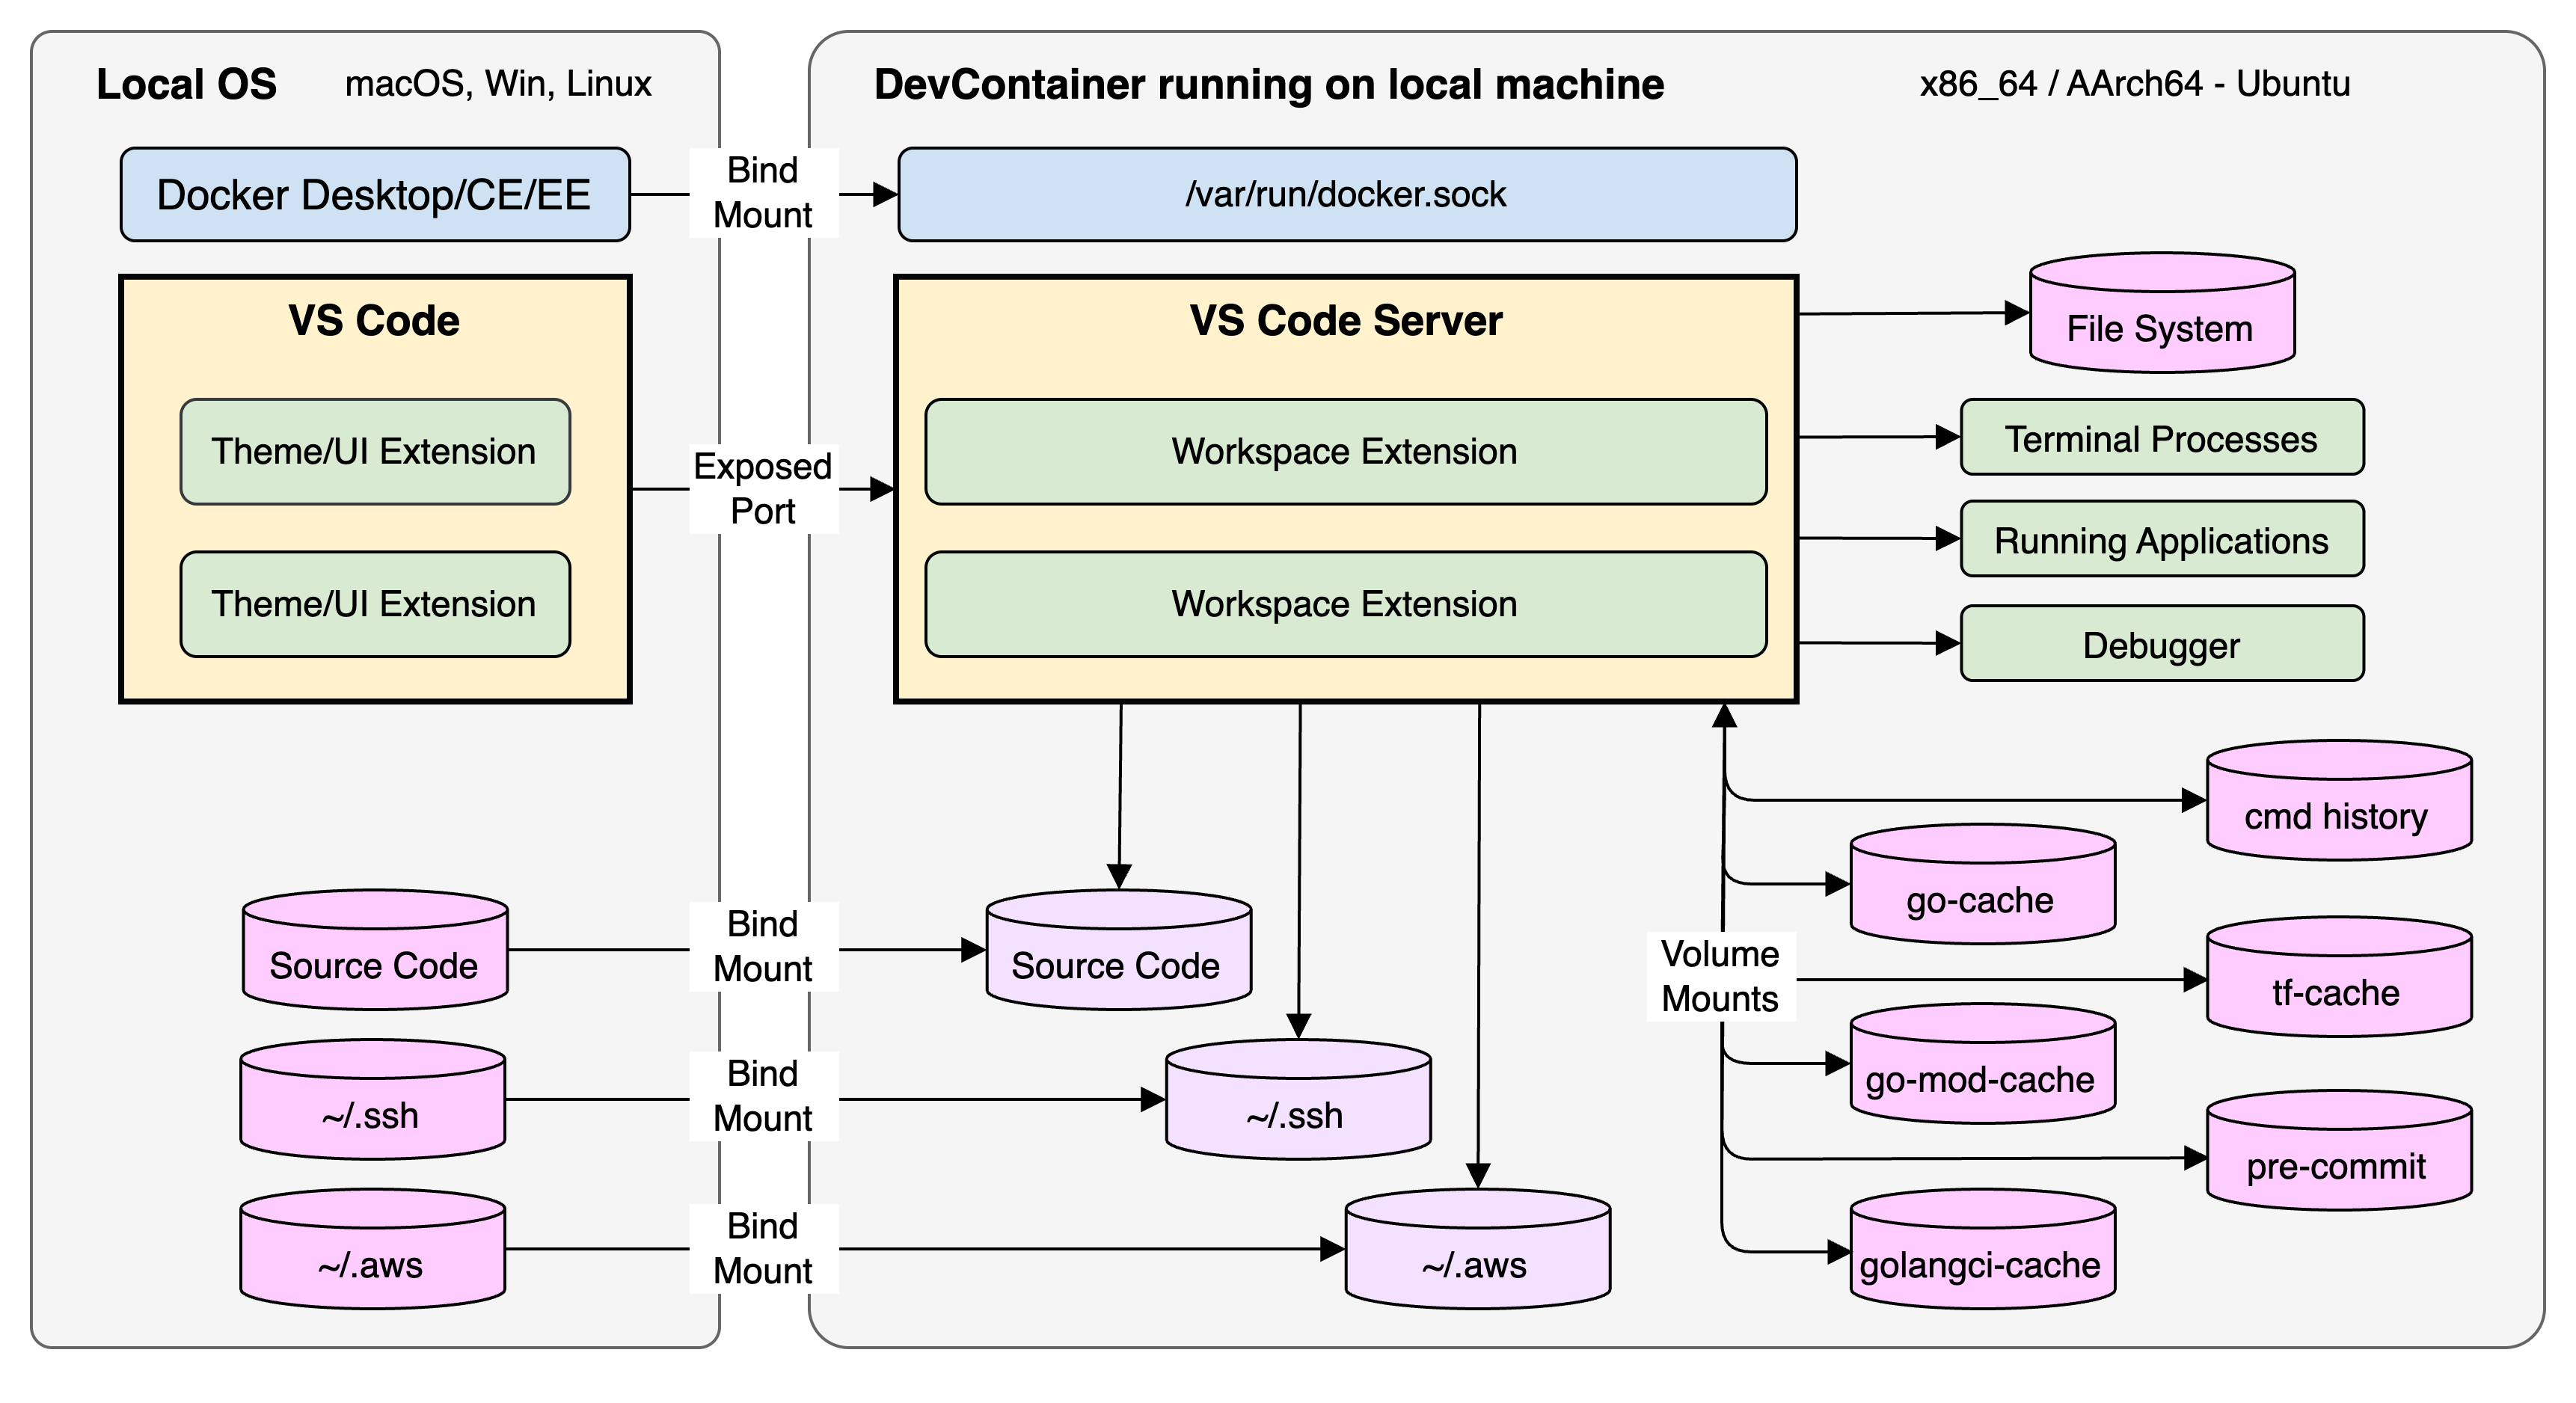Select the upper Workspace Extension box
This screenshot has height=1403, width=2576.
tap(1346, 452)
